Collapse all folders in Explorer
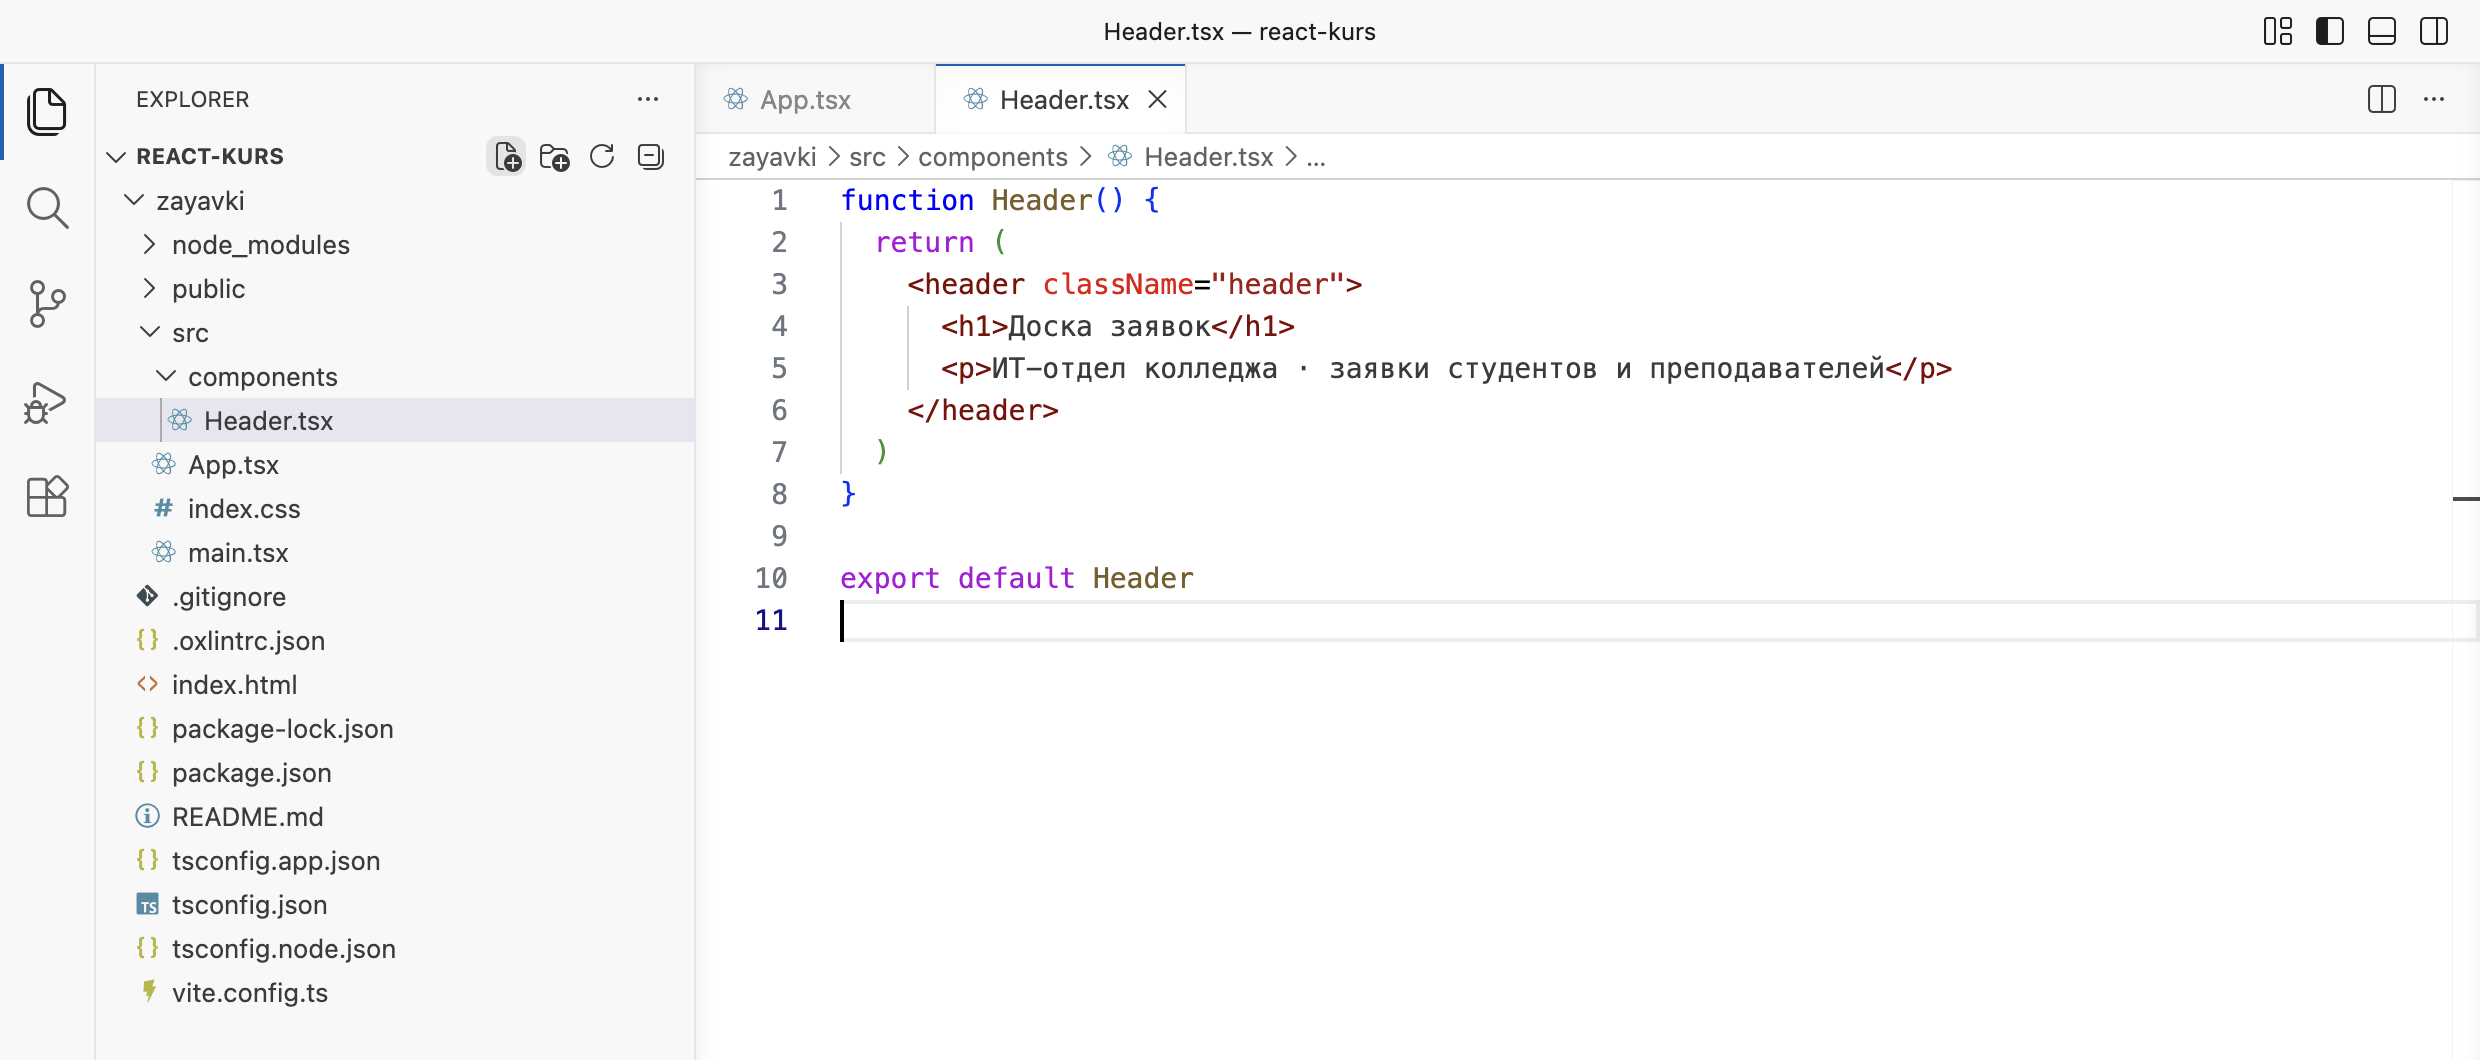 click(651, 157)
